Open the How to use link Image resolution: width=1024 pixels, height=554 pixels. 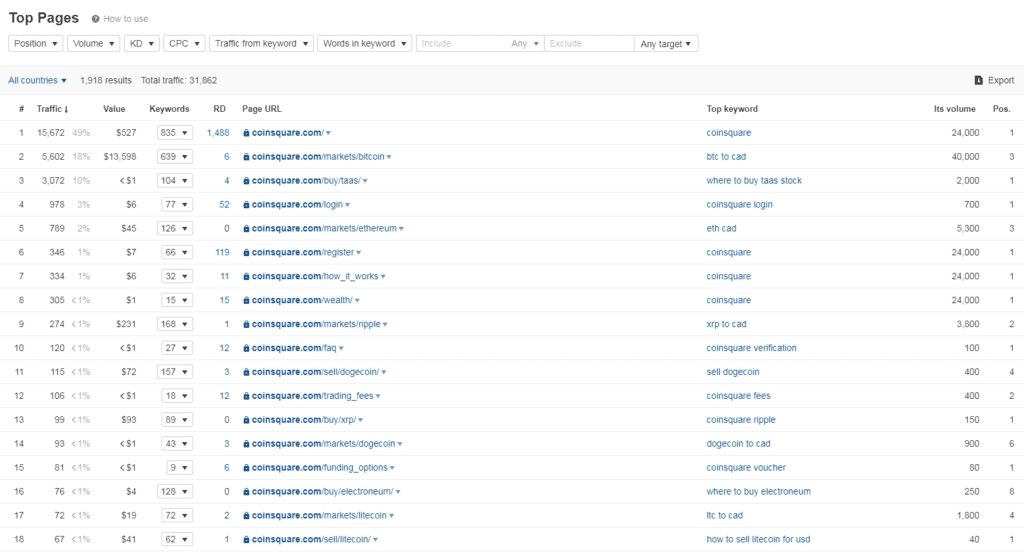pos(125,19)
